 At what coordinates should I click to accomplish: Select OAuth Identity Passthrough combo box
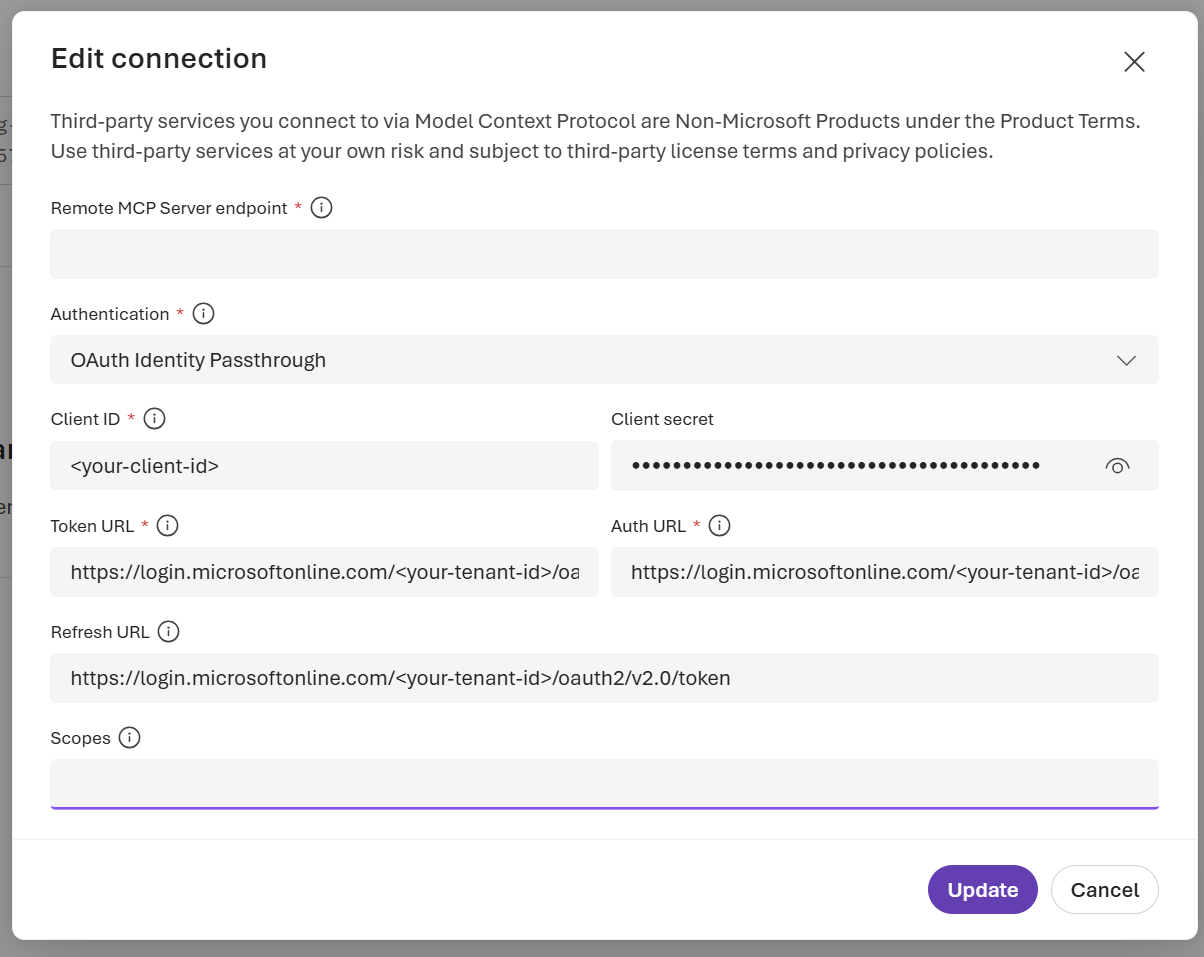(604, 360)
